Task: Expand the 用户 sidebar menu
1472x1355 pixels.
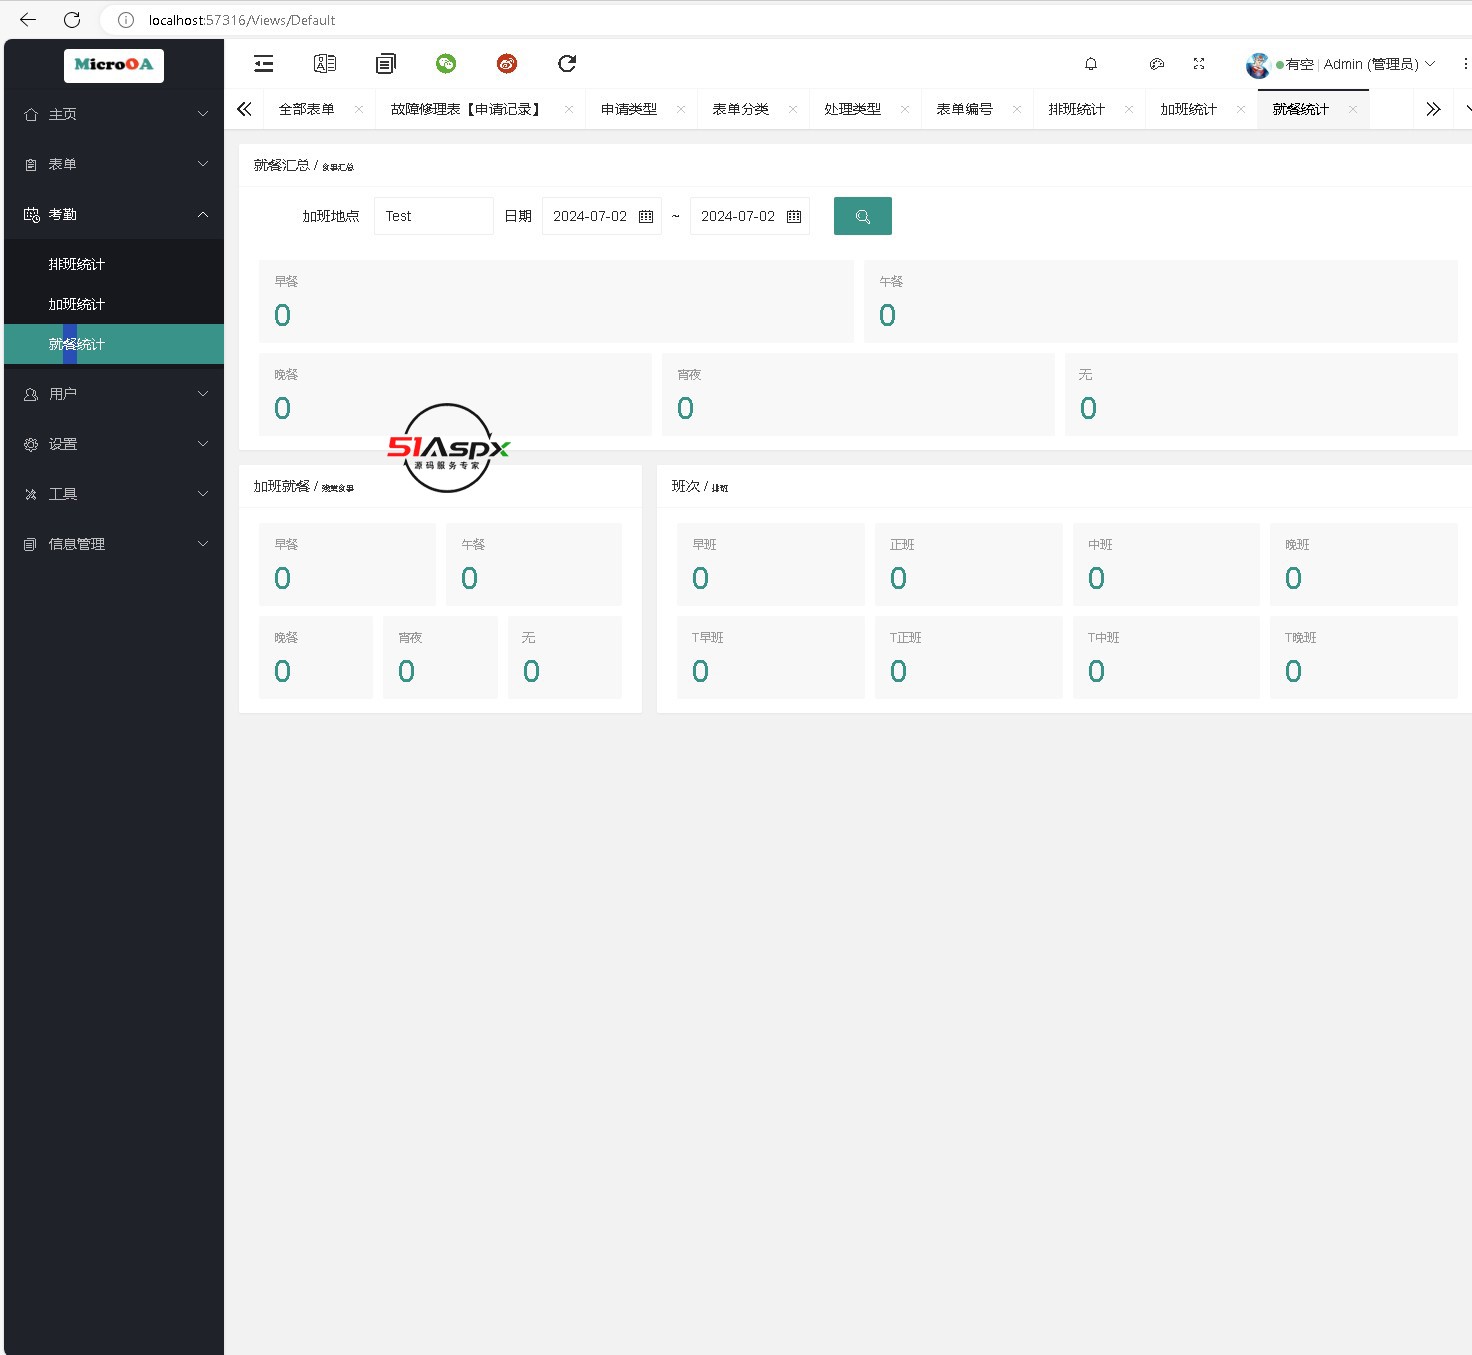Action: pos(114,394)
